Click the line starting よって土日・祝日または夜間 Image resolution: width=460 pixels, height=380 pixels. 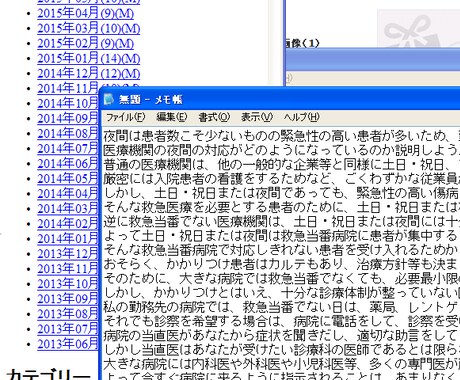point(281,236)
